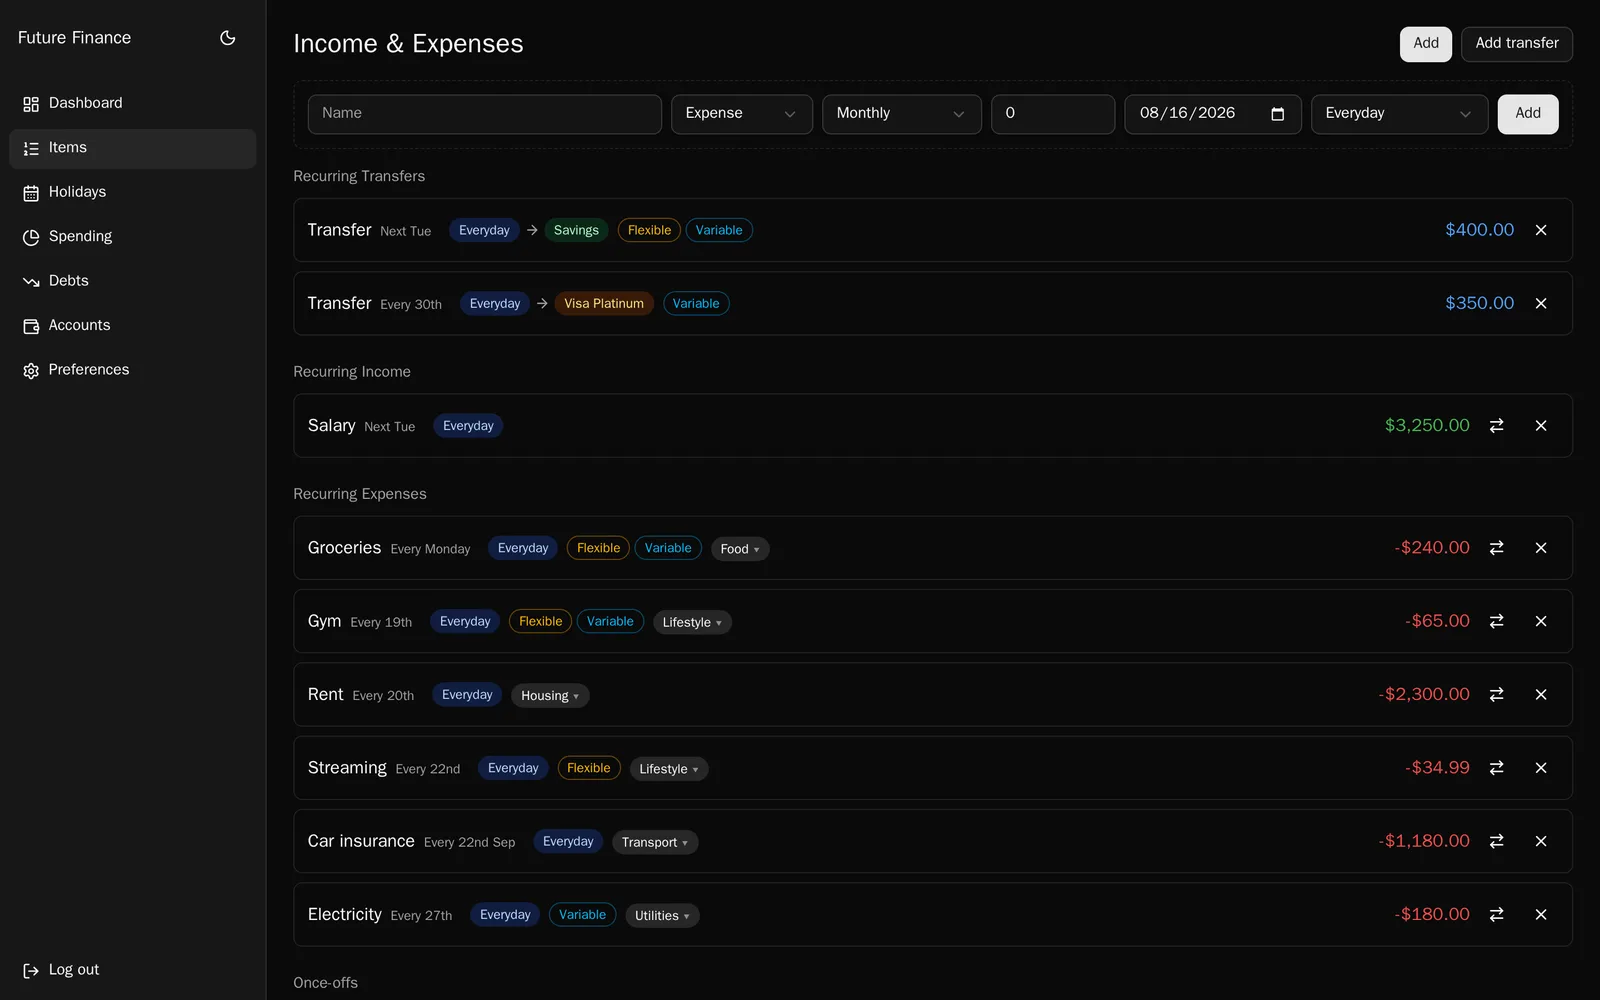
Task: Delete the $400.00 transfer
Action: point(1541,230)
